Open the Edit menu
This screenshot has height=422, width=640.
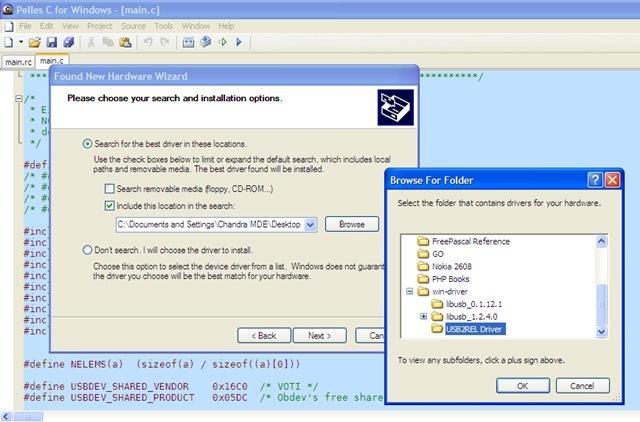tap(47, 26)
